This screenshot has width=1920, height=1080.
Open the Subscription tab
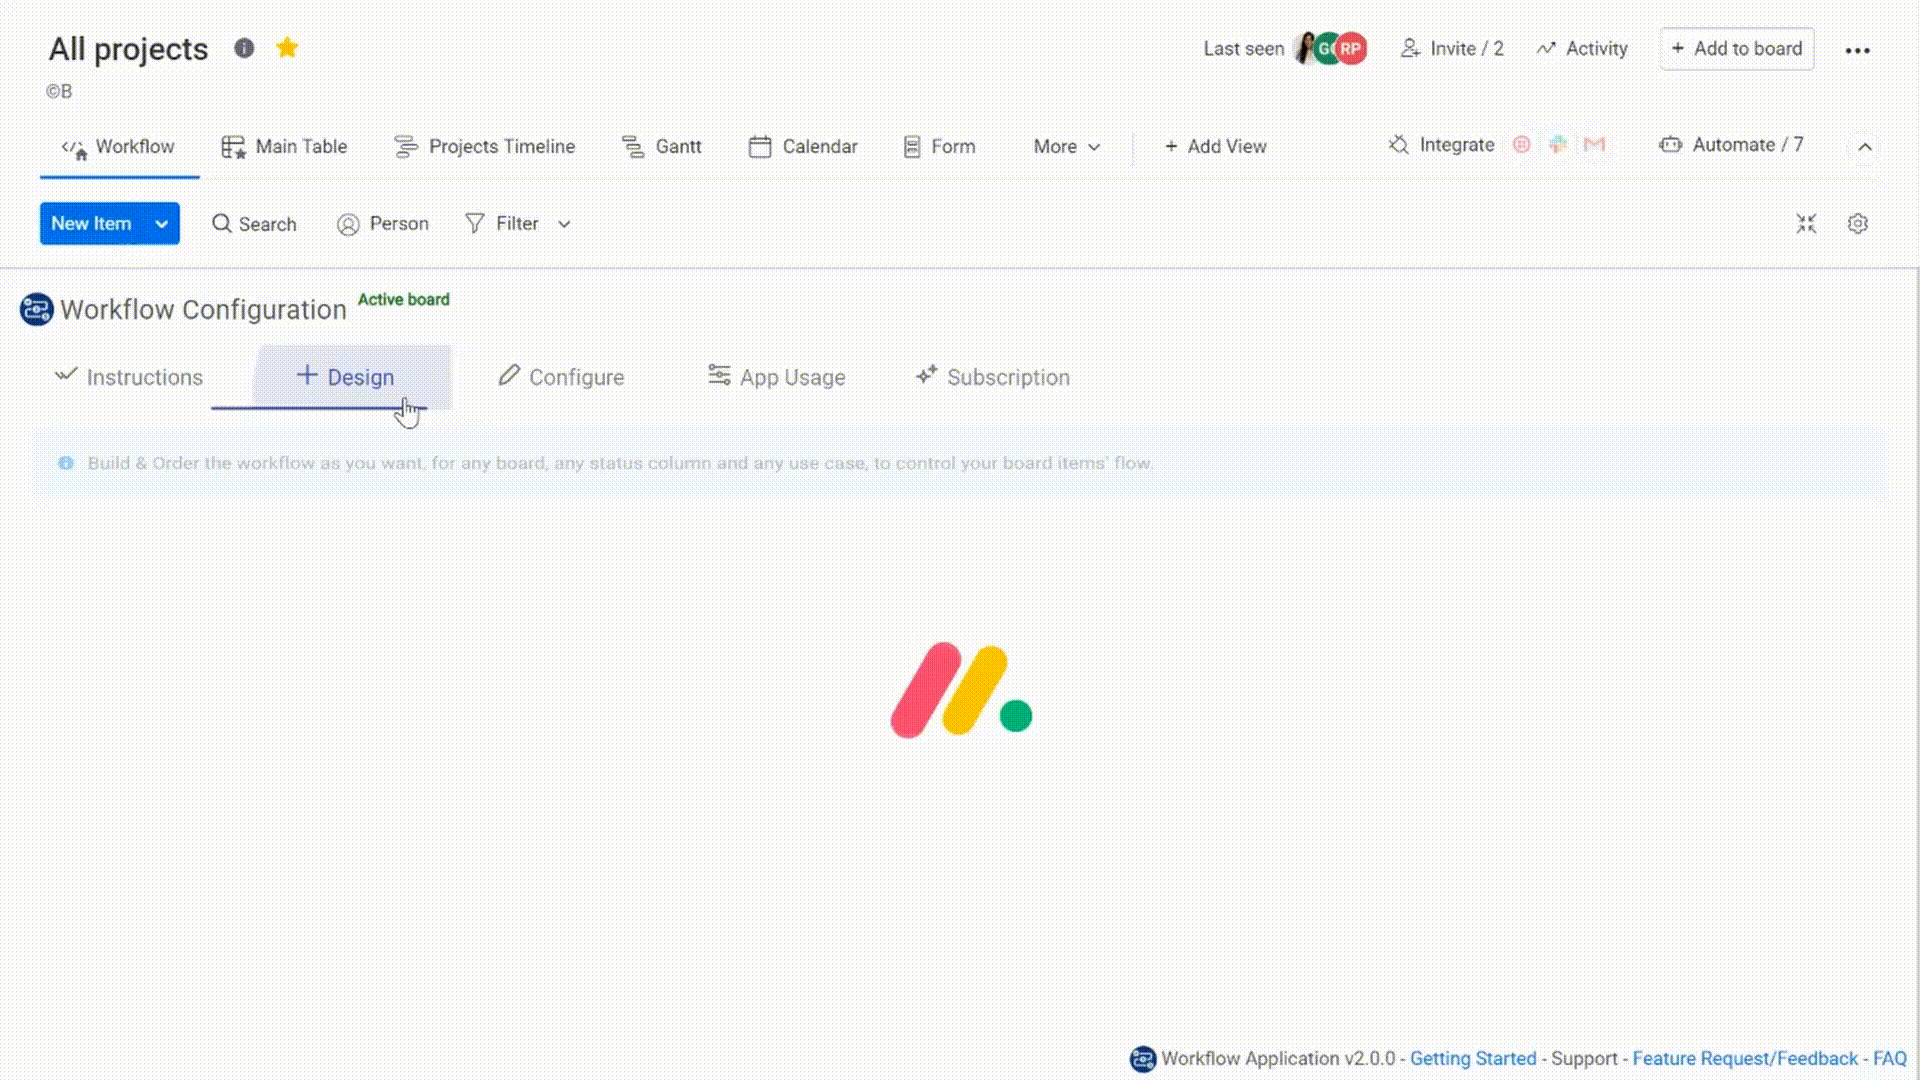tap(992, 377)
